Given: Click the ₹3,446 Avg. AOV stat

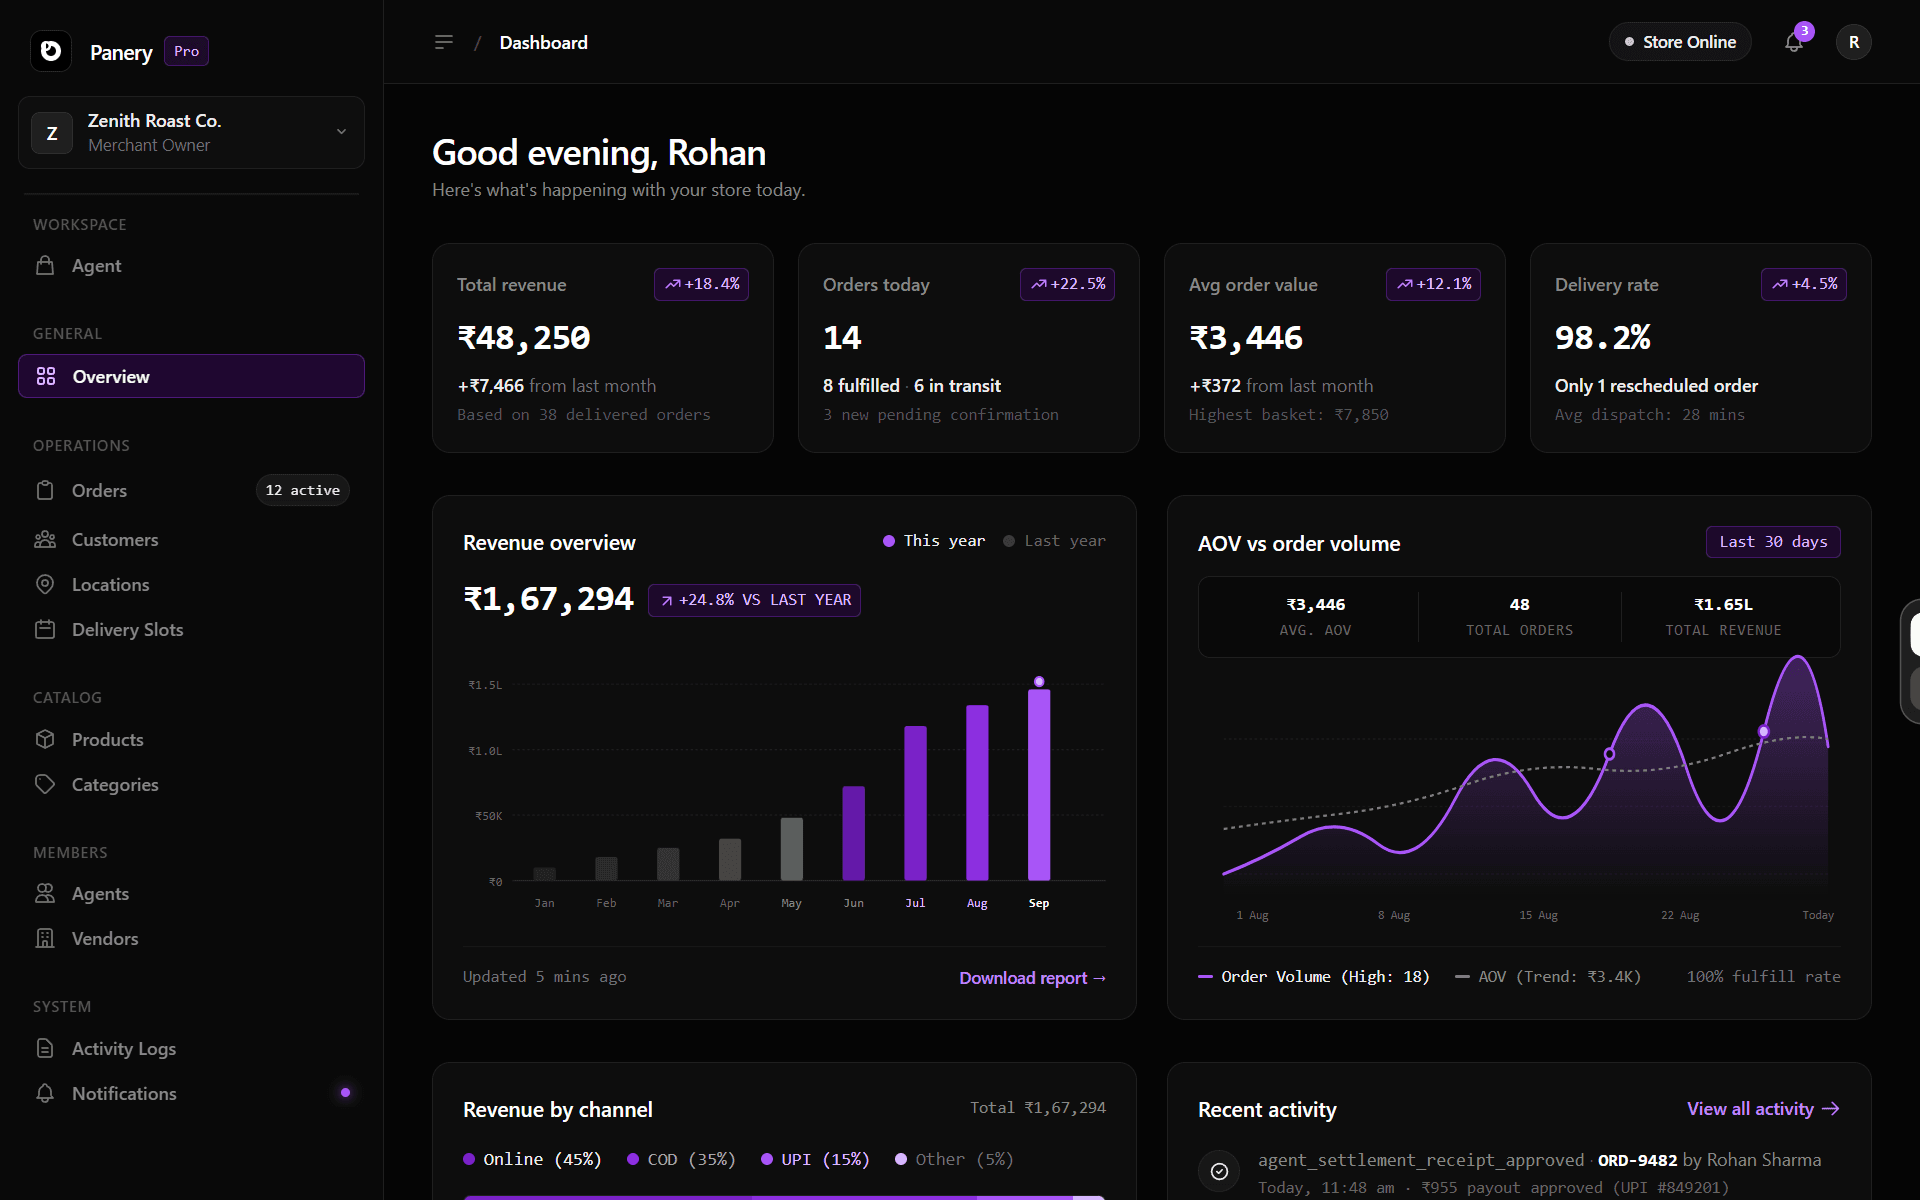Looking at the screenshot, I should pyautogui.click(x=1315, y=616).
